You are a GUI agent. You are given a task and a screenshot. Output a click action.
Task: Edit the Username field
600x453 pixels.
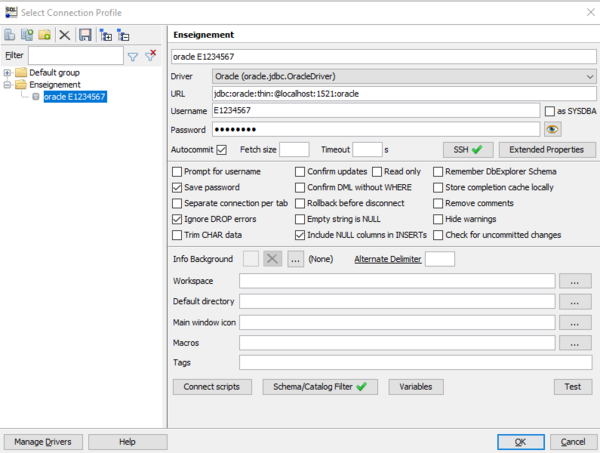(x=376, y=111)
